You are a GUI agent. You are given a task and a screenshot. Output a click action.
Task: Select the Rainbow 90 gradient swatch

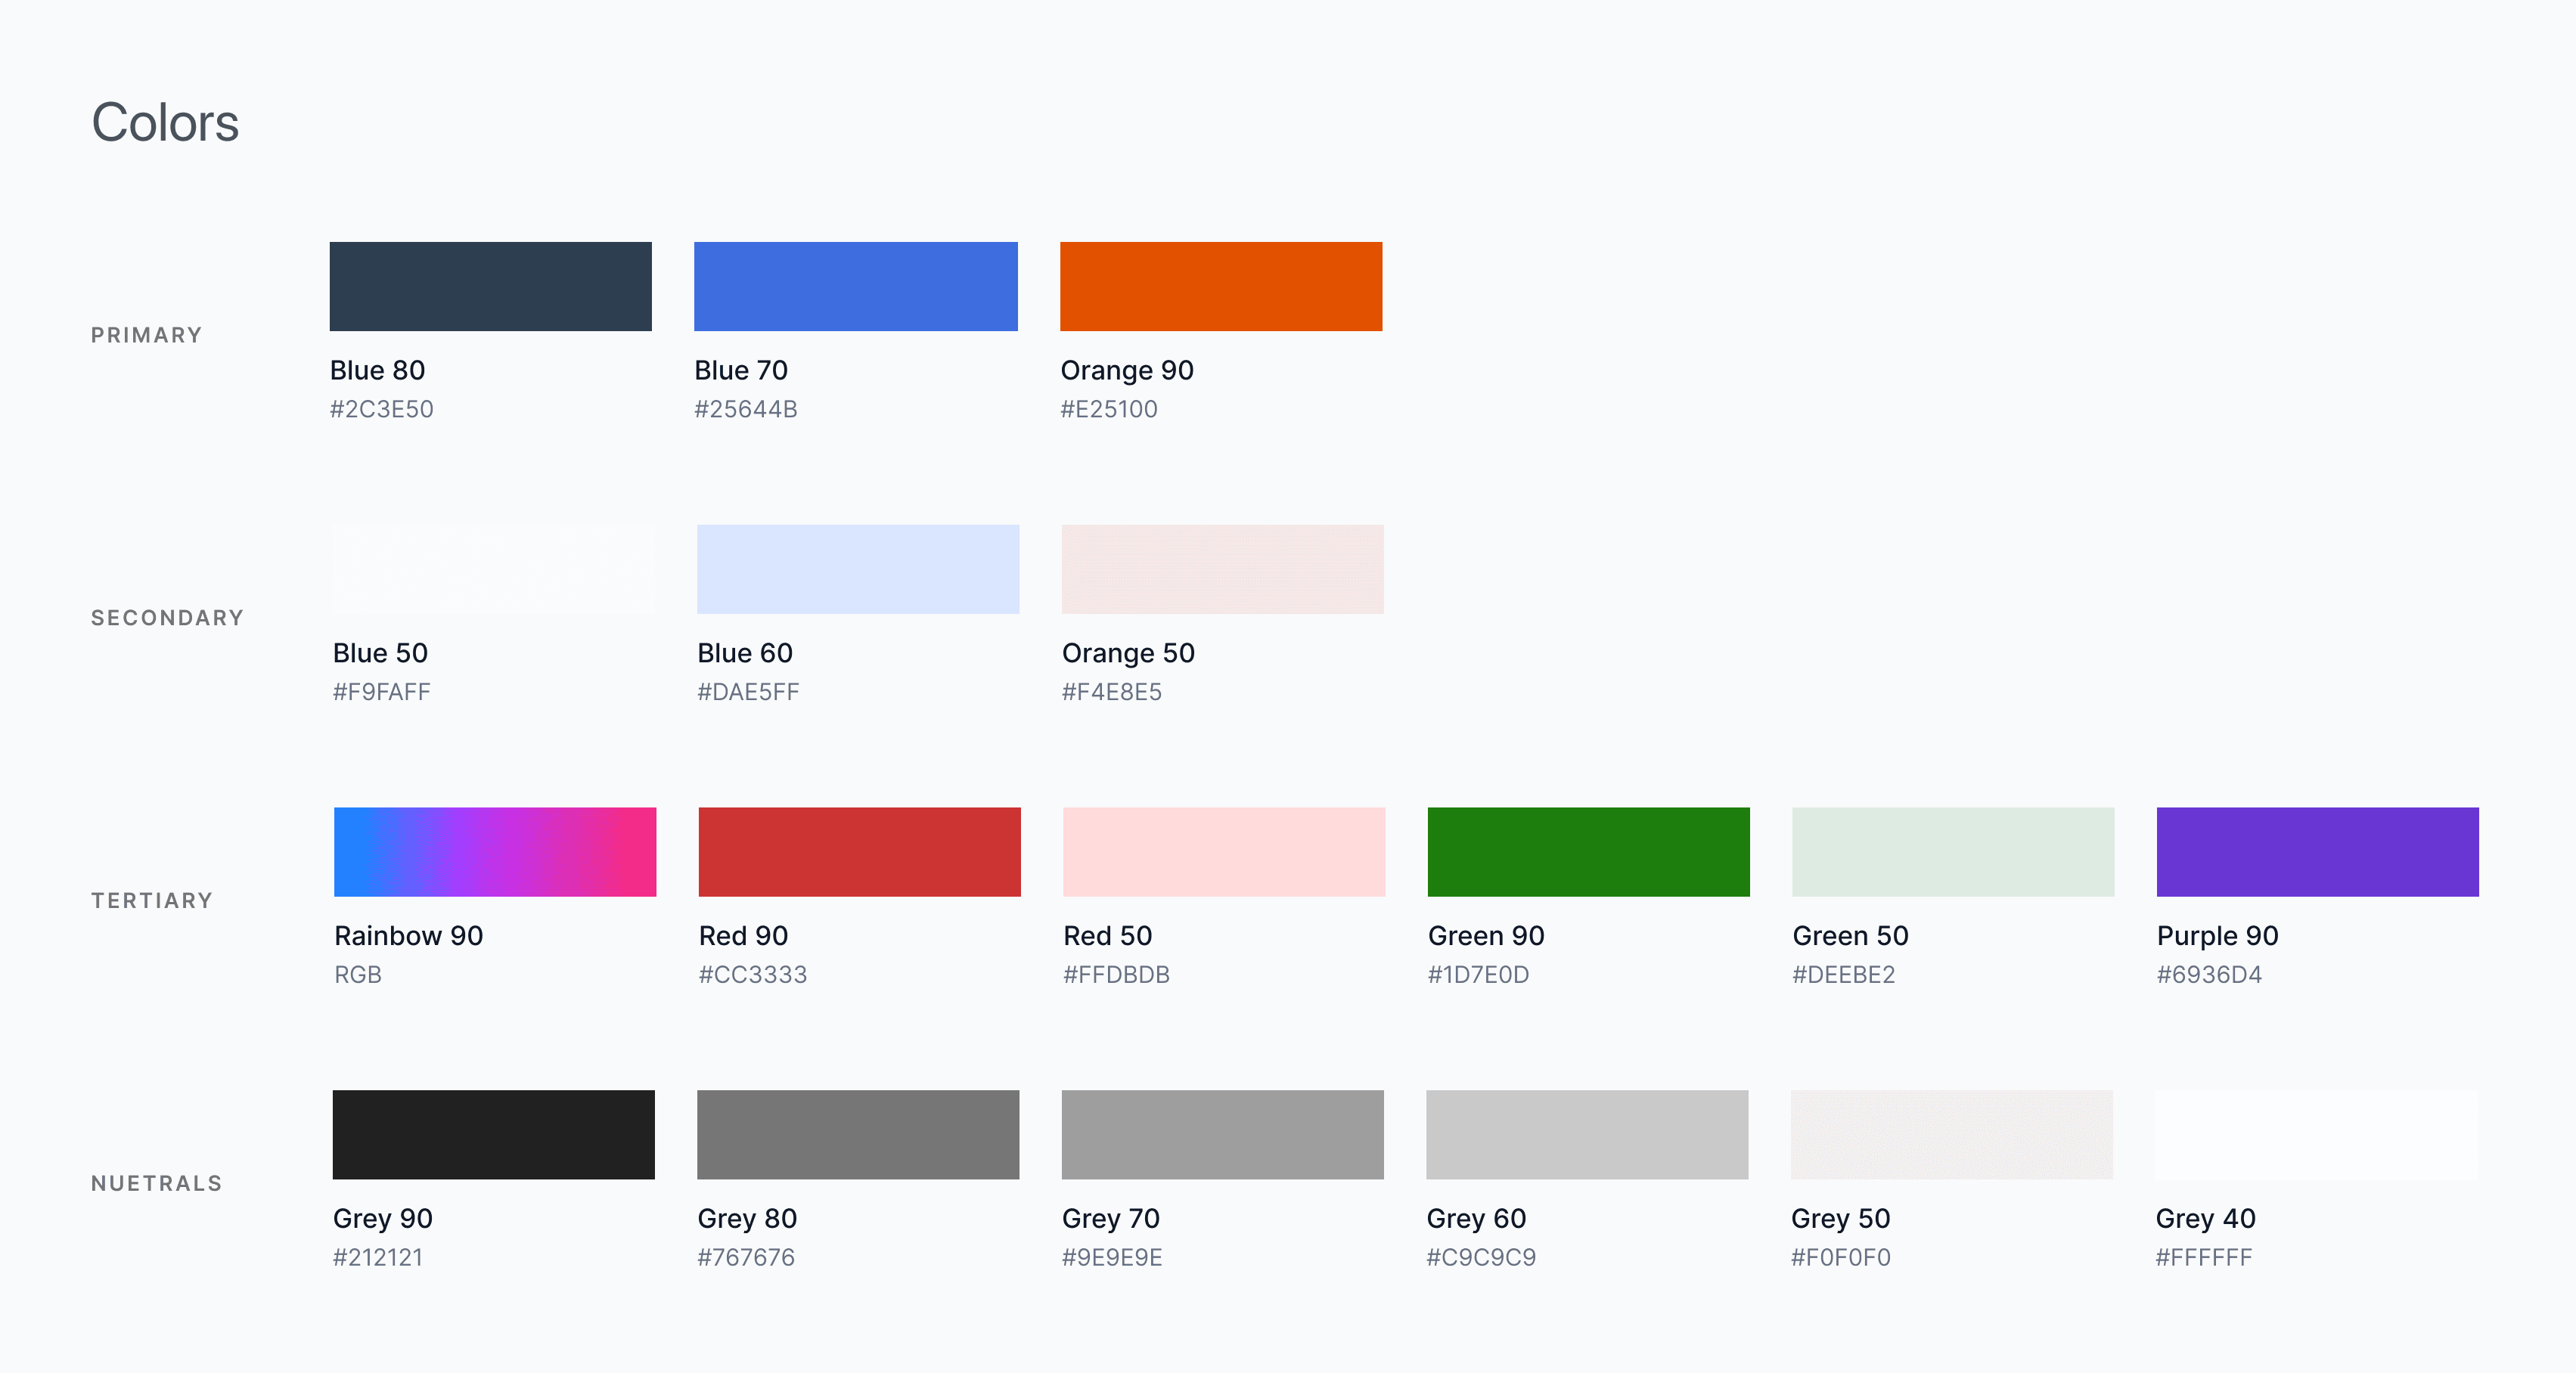[495, 851]
